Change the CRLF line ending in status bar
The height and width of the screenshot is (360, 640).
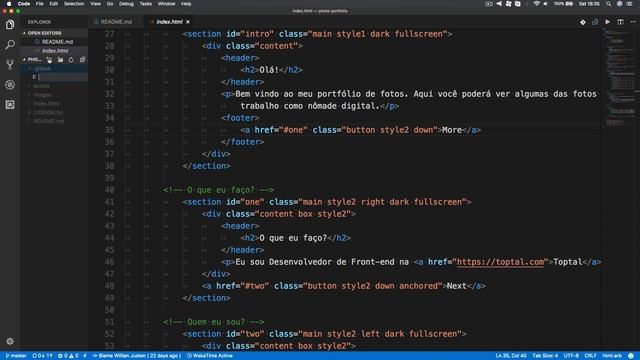590,356
